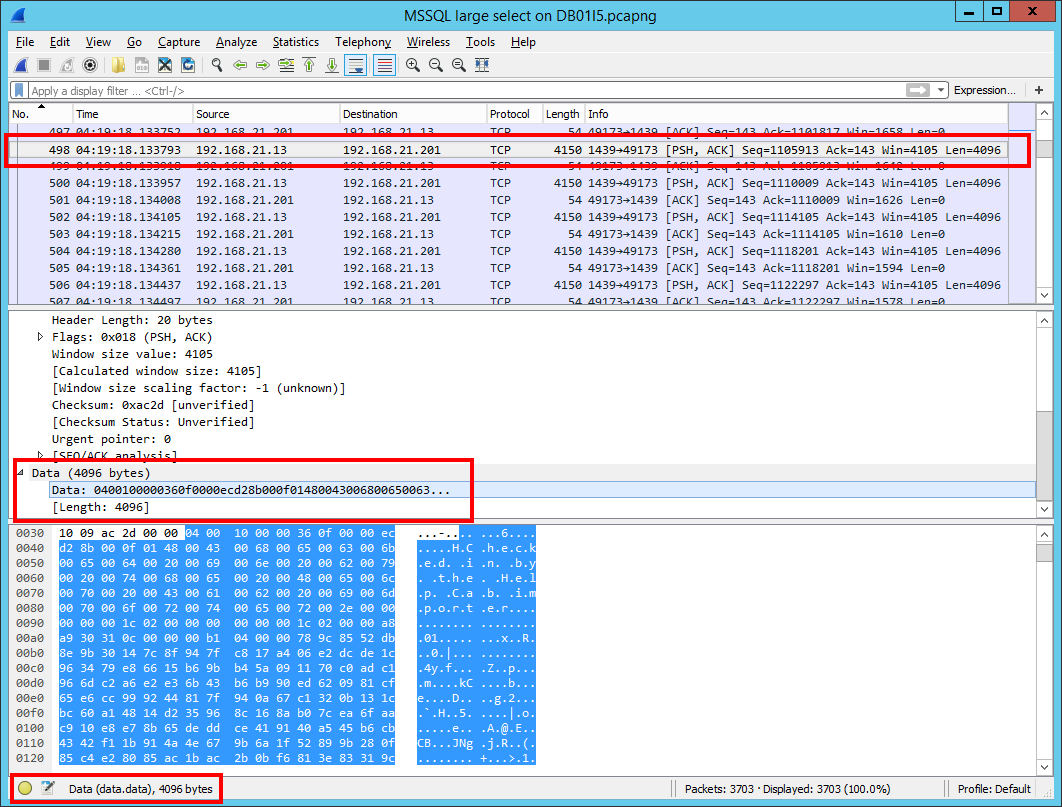Sort by the Time column header

131,114
